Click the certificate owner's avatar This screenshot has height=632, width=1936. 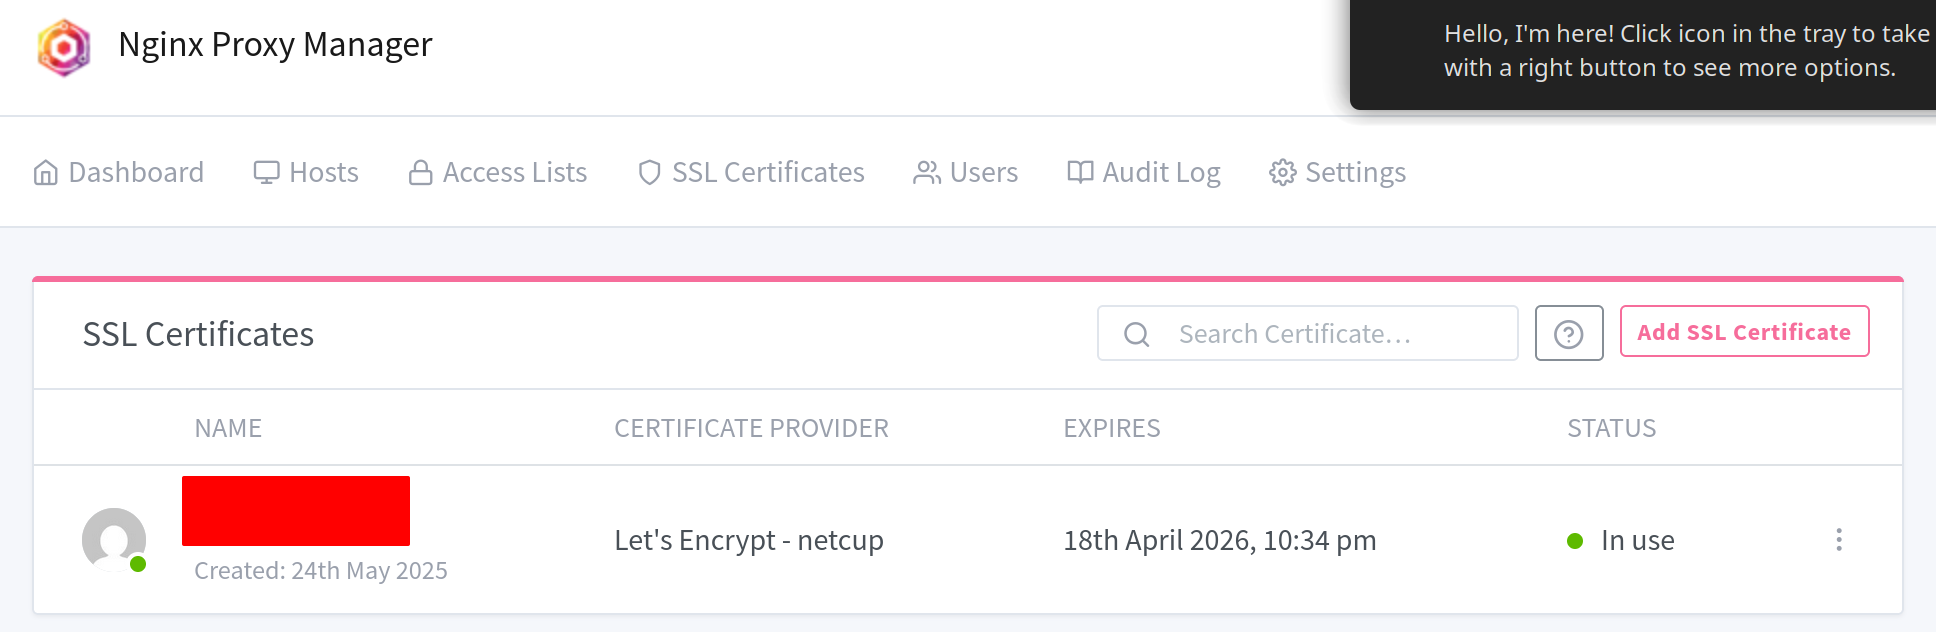tap(114, 540)
